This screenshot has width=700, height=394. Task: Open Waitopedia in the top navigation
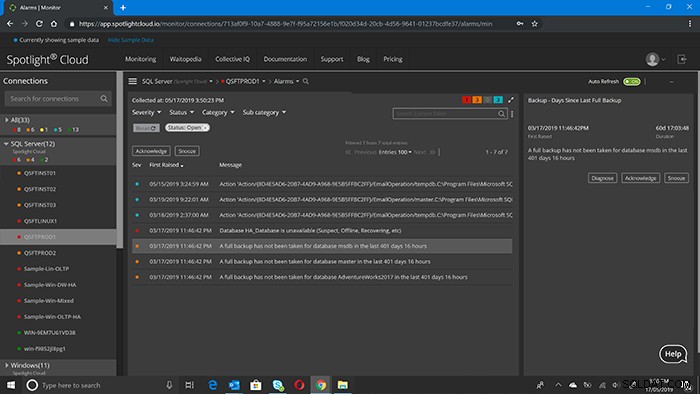click(x=185, y=59)
